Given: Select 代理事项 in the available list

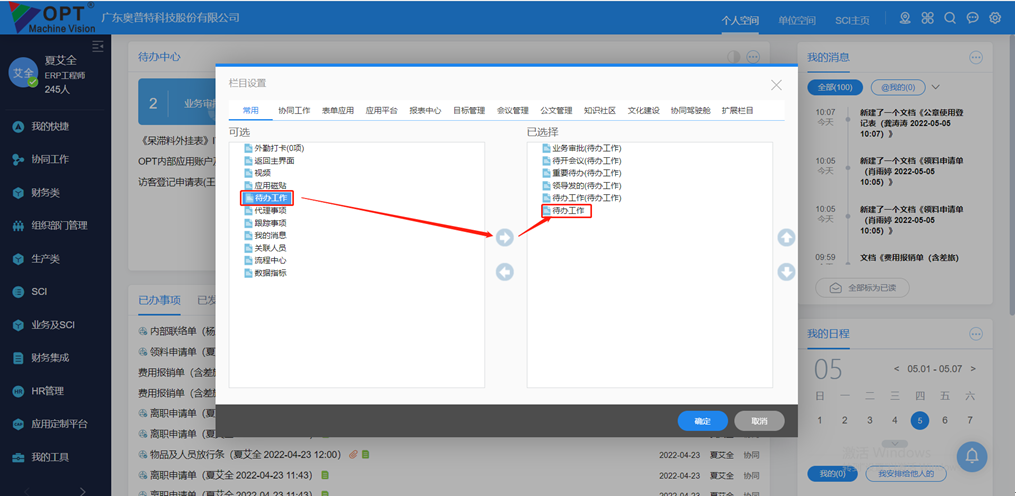Looking at the screenshot, I should 270,211.
